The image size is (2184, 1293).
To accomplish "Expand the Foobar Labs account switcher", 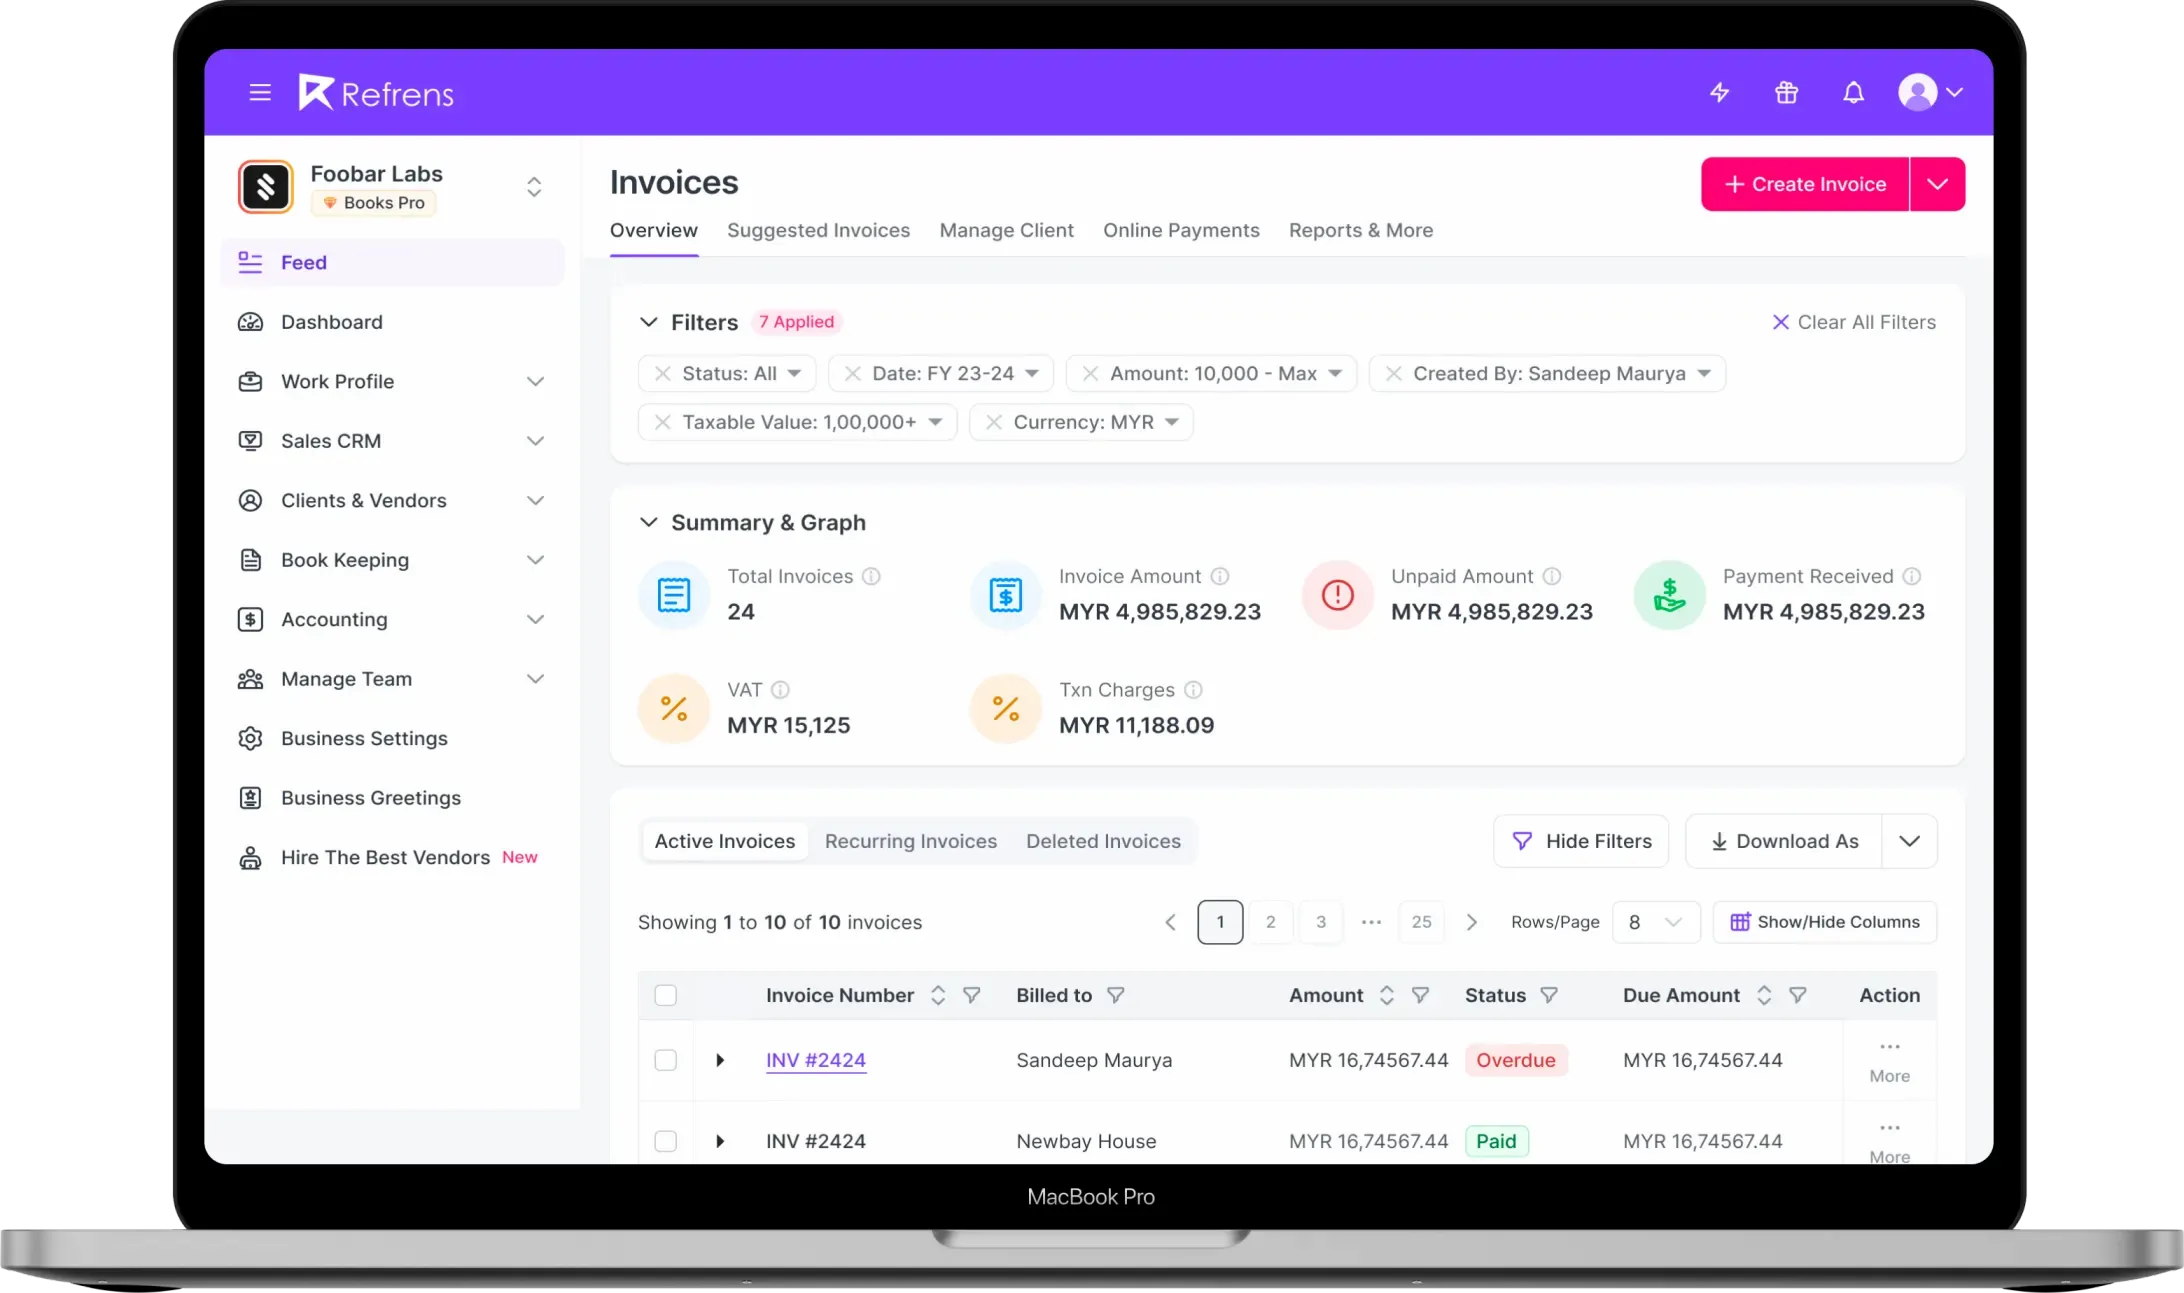I will [x=534, y=185].
